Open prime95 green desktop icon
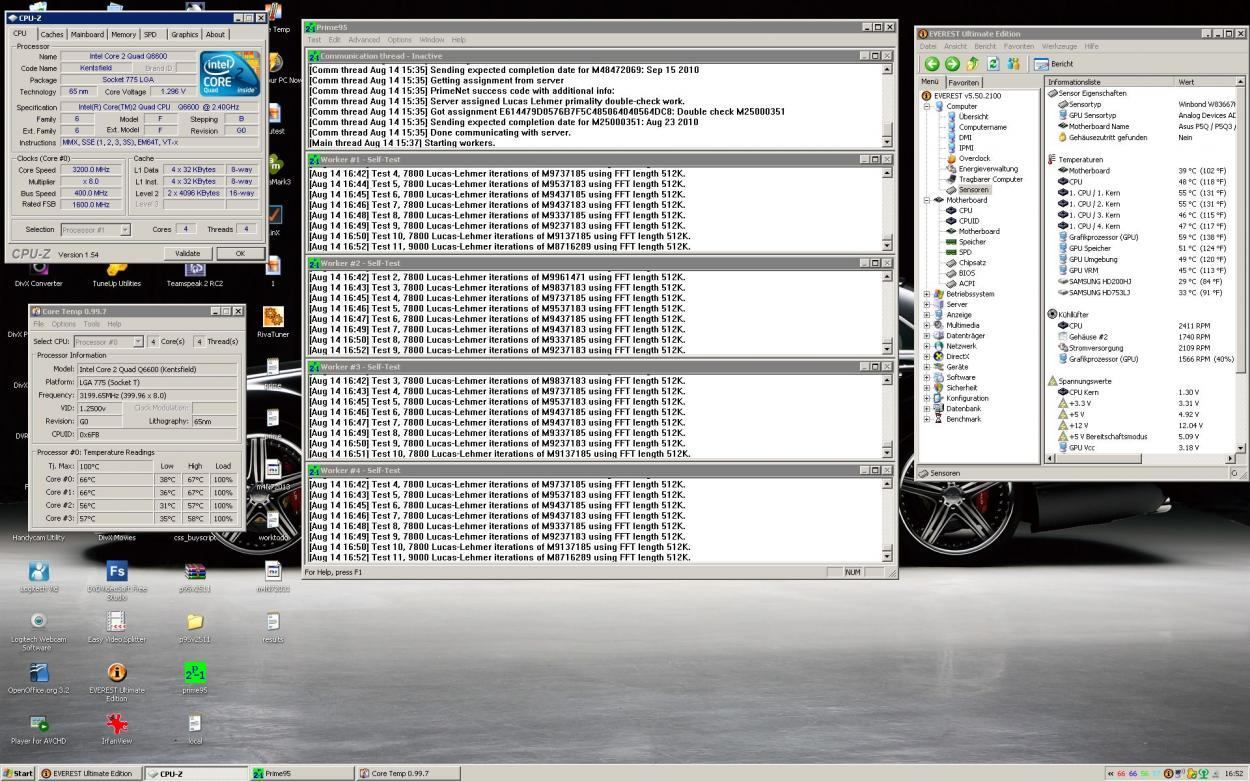Image resolution: width=1250 pixels, height=782 pixels. click(194, 678)
